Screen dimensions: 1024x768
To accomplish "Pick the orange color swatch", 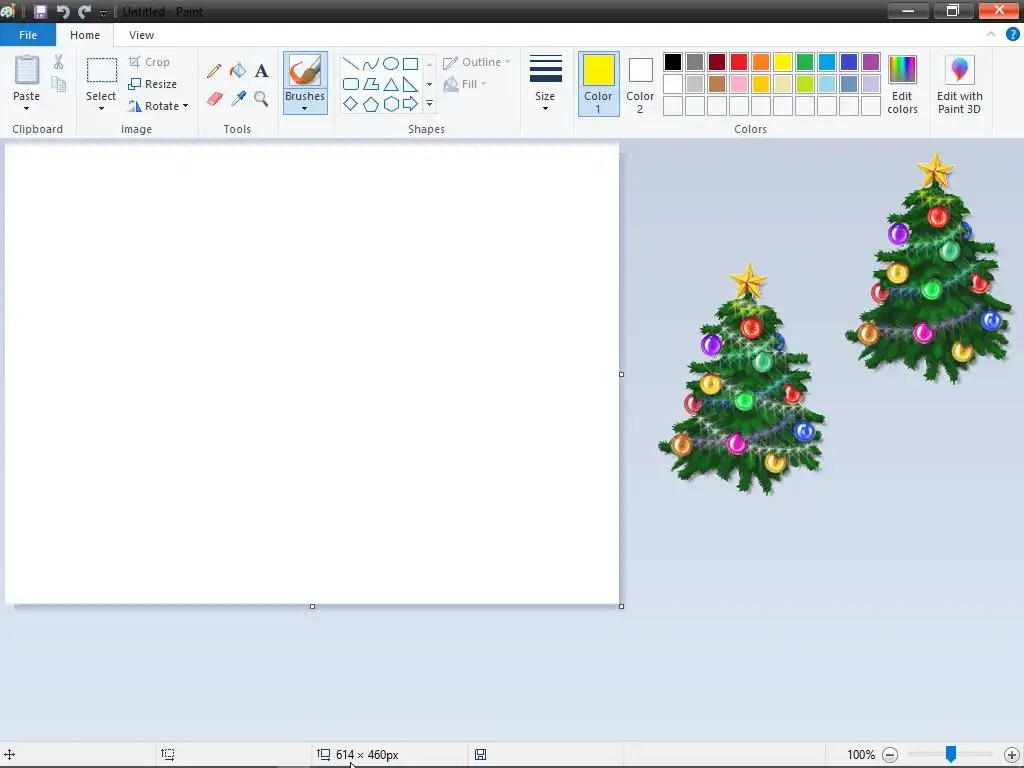I will click(x=761, y=62).
